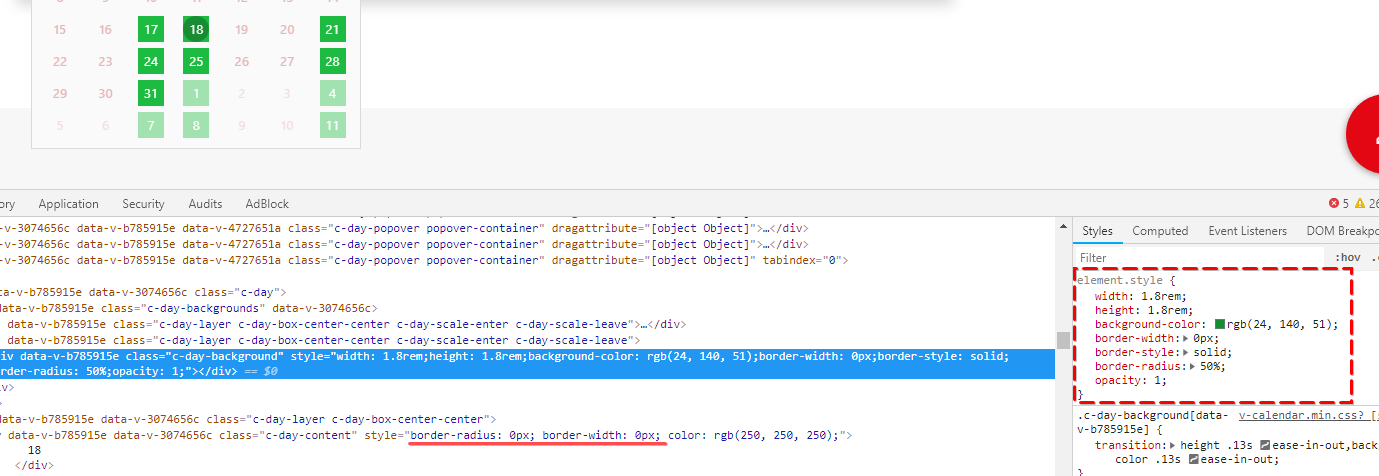This screenshot has height=476, width=1379.
Task: Edit the width: 1.8rem style declaration
Action: click(1140, 296)
